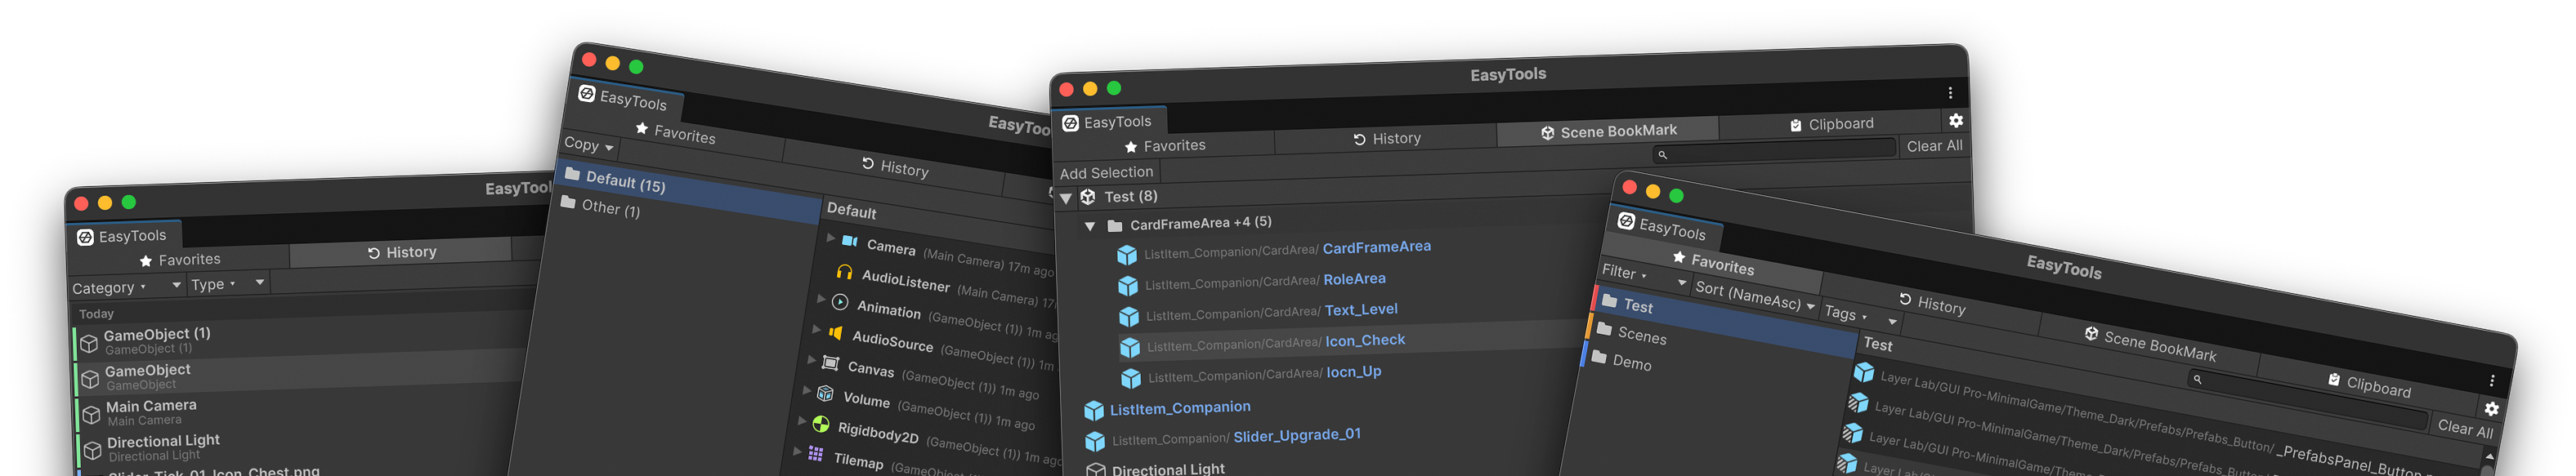Click the Animation component icon
The width and height of the screenshot is (2576, 476).
[840, 302]
